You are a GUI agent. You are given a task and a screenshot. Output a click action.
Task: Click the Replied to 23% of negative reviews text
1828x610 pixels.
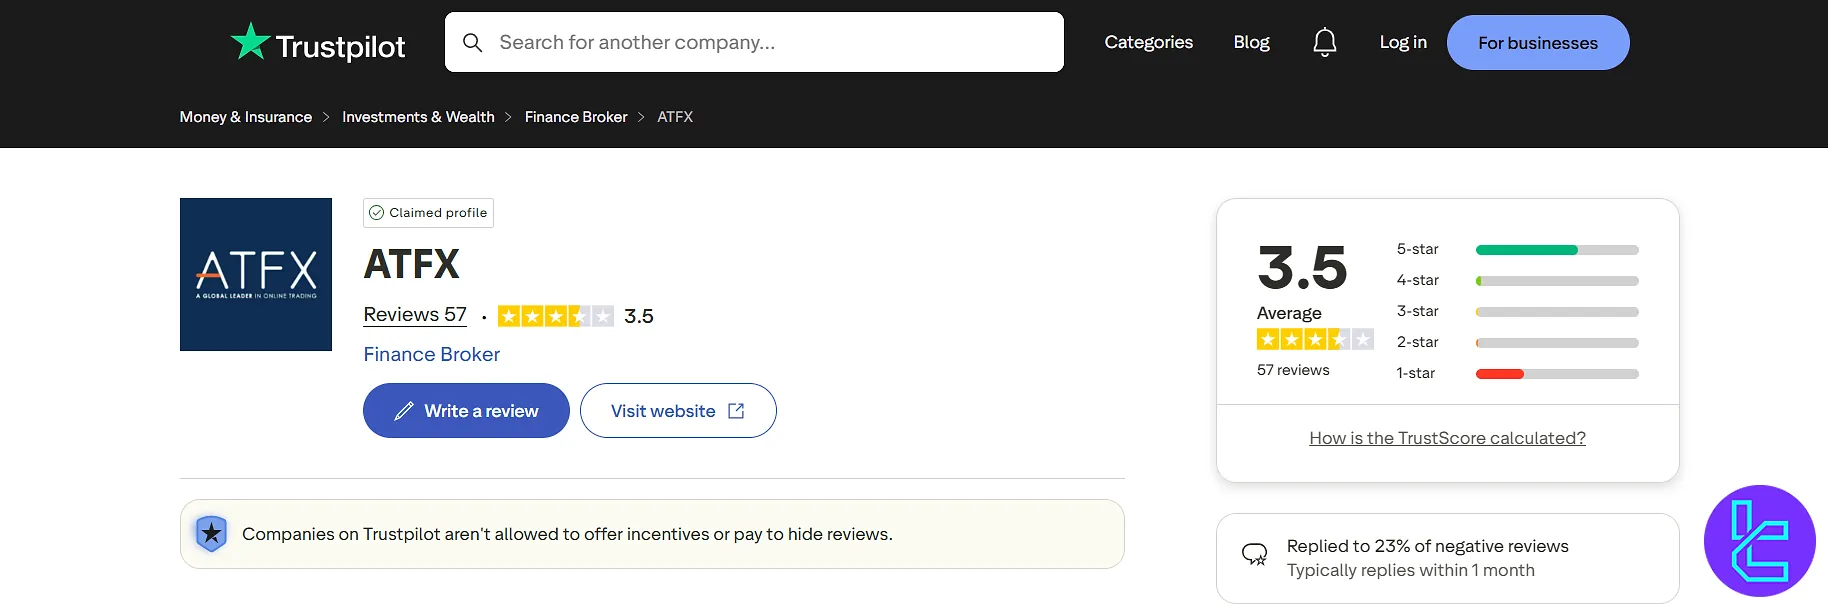point(1427,546)
